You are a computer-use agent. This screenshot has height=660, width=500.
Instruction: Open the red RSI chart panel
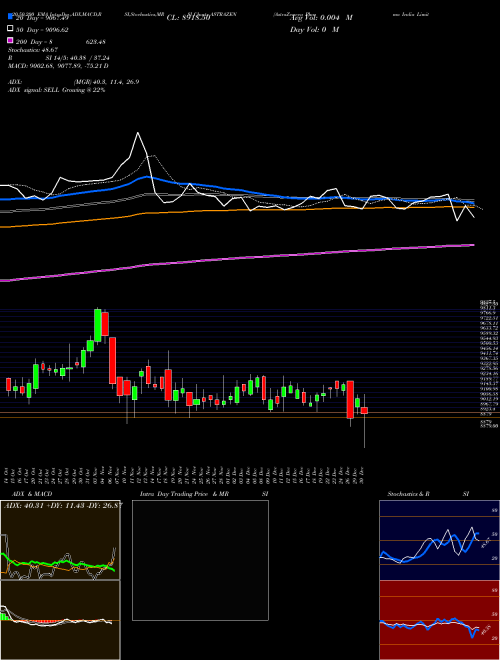[x=439, y=620]
